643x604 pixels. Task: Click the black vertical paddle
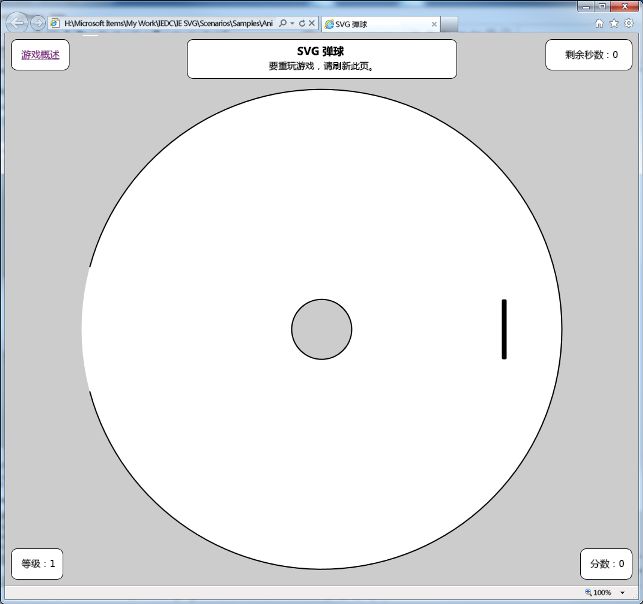click(x=504, y=329)
